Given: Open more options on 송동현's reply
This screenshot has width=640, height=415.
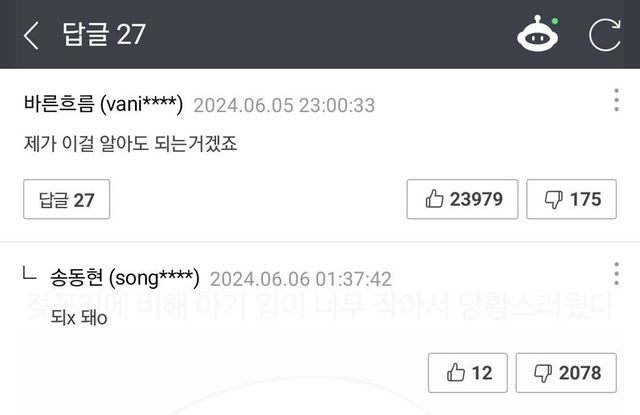Looking at the screenshot, I should [x=616, y=274].
